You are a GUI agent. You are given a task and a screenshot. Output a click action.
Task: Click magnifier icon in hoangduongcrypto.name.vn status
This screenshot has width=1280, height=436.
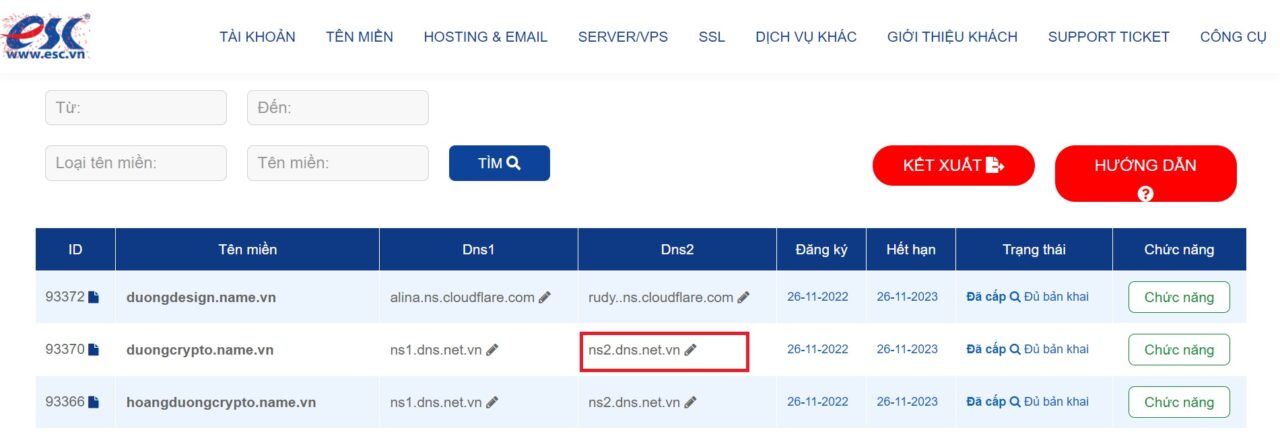coord(1015,402)
